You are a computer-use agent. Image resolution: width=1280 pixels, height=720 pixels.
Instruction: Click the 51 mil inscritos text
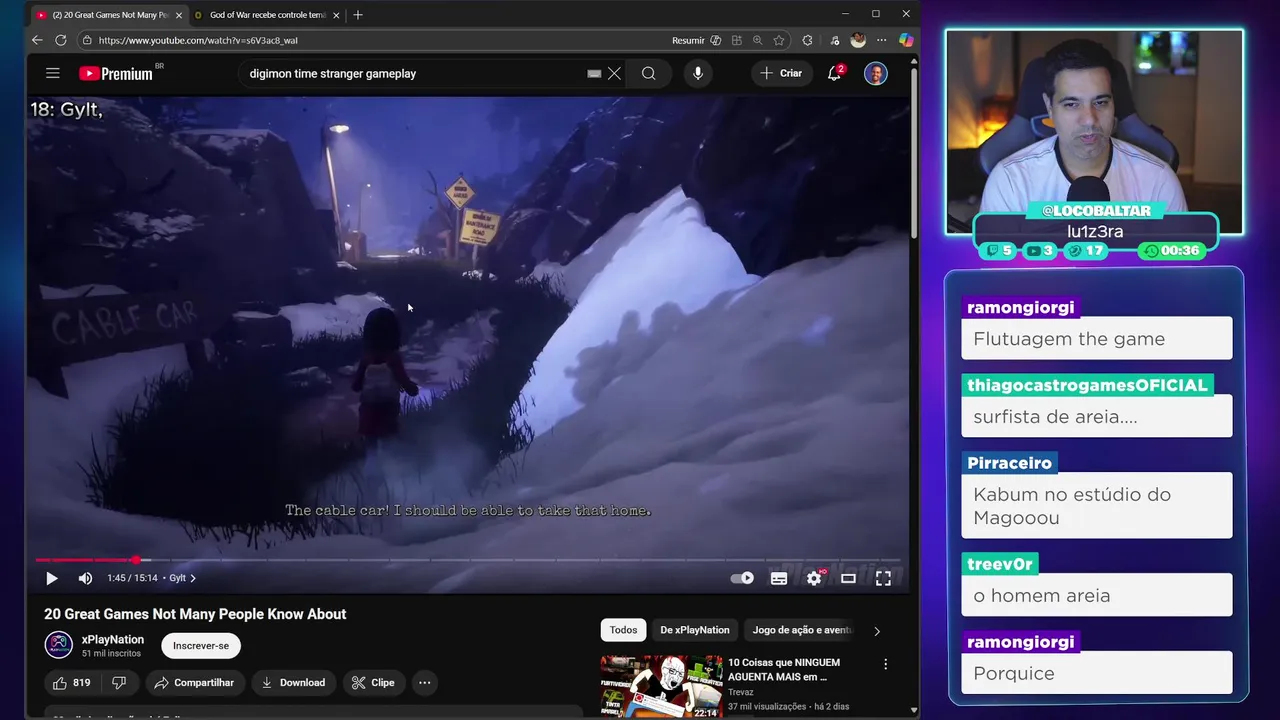tap(111, 653)
